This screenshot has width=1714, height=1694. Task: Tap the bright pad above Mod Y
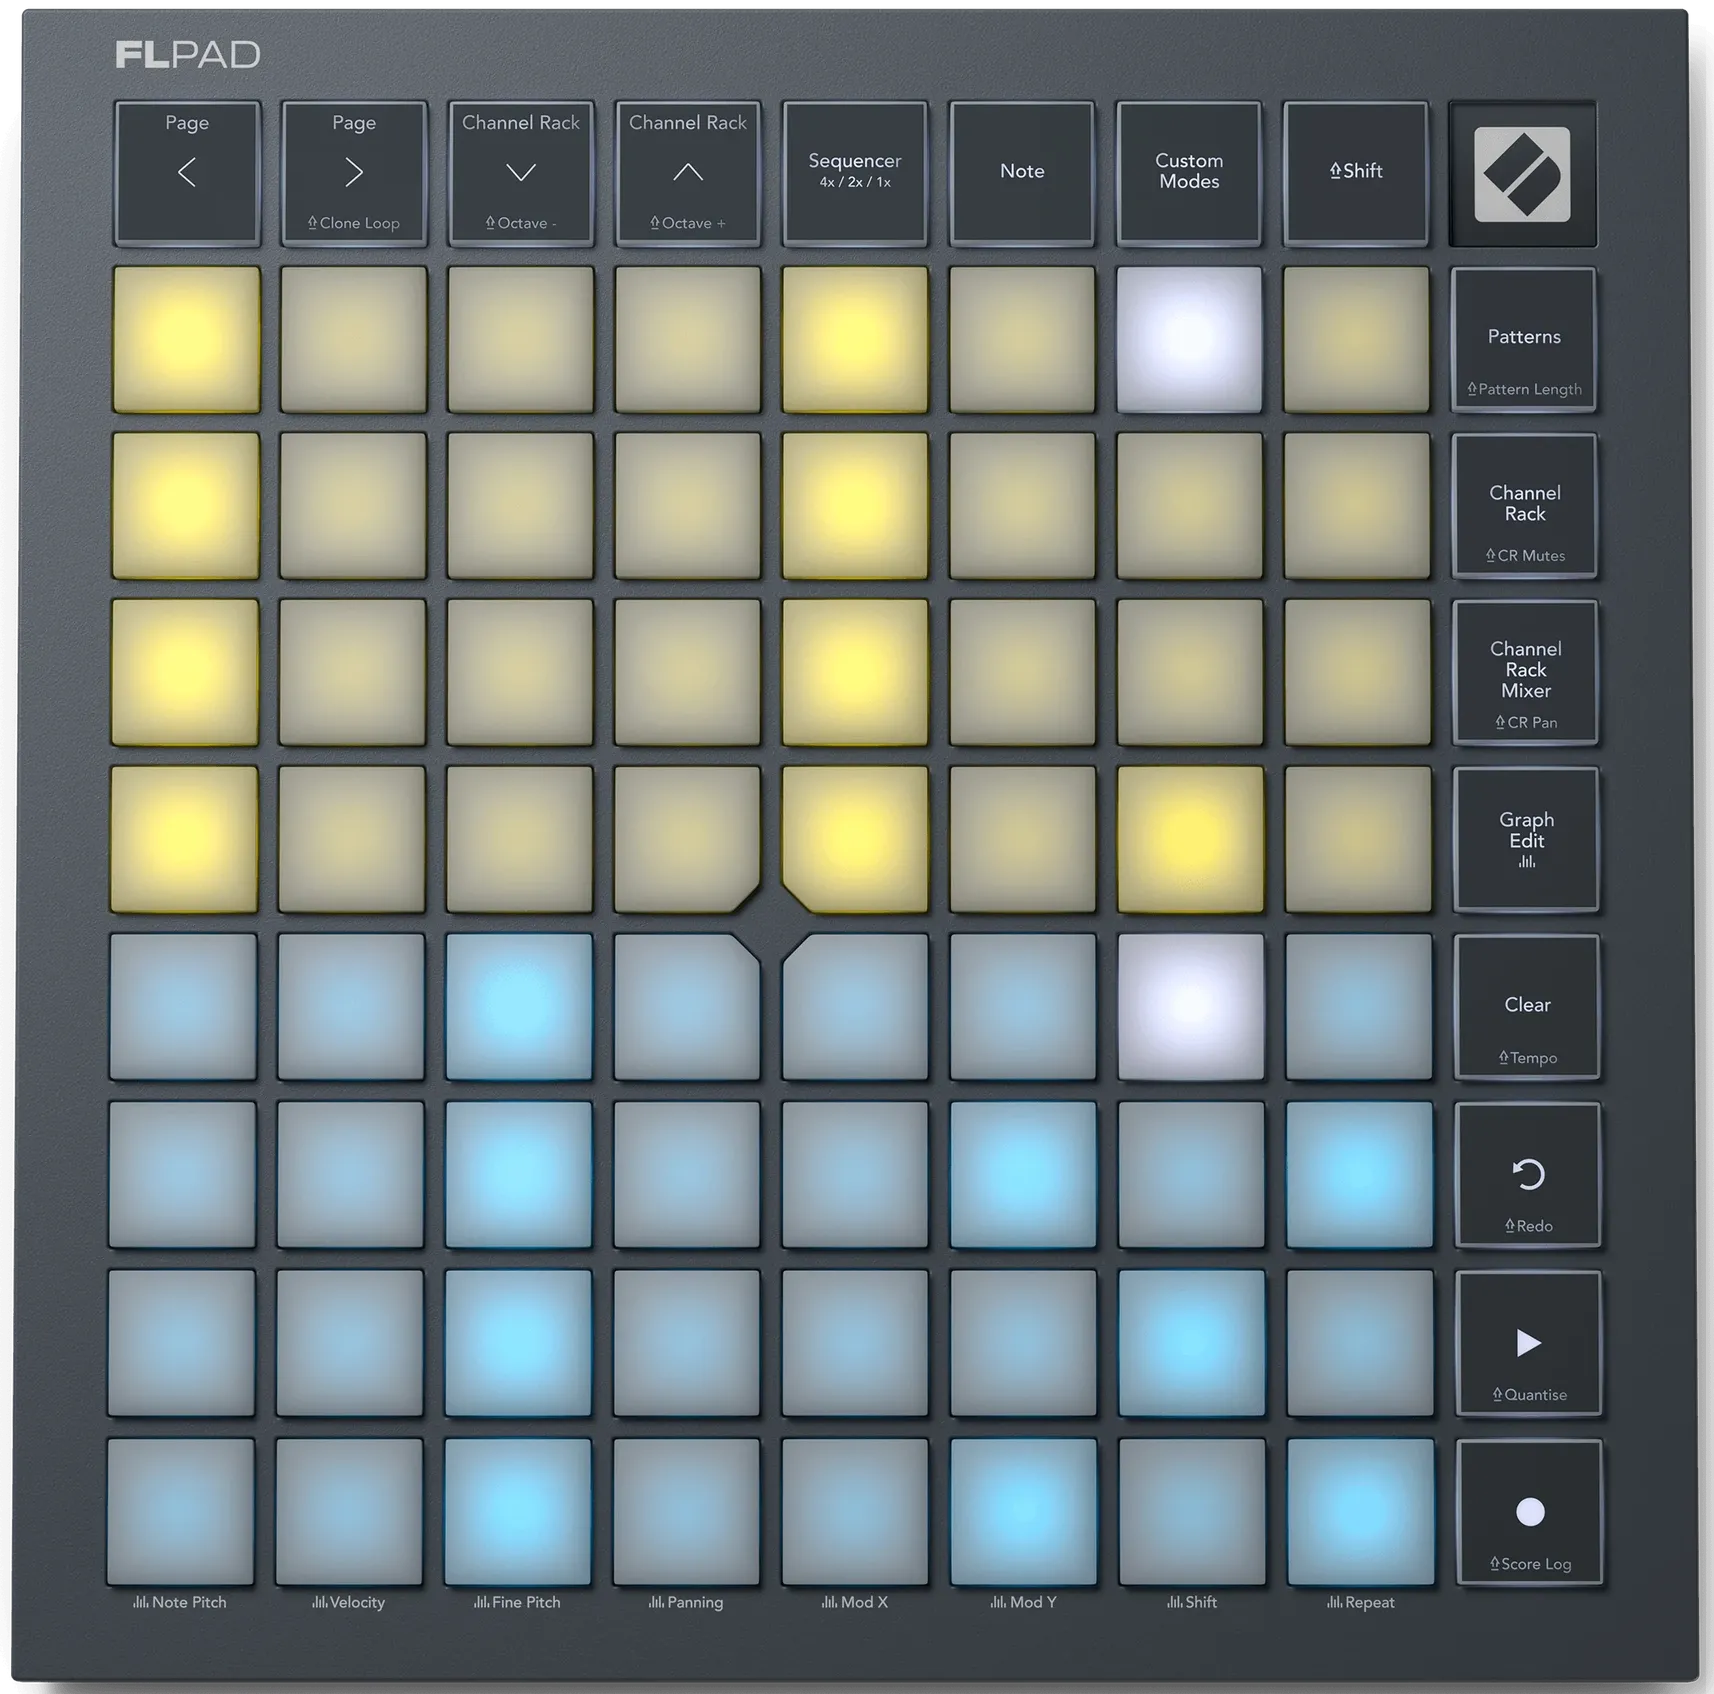[x=1023, y=1512]
